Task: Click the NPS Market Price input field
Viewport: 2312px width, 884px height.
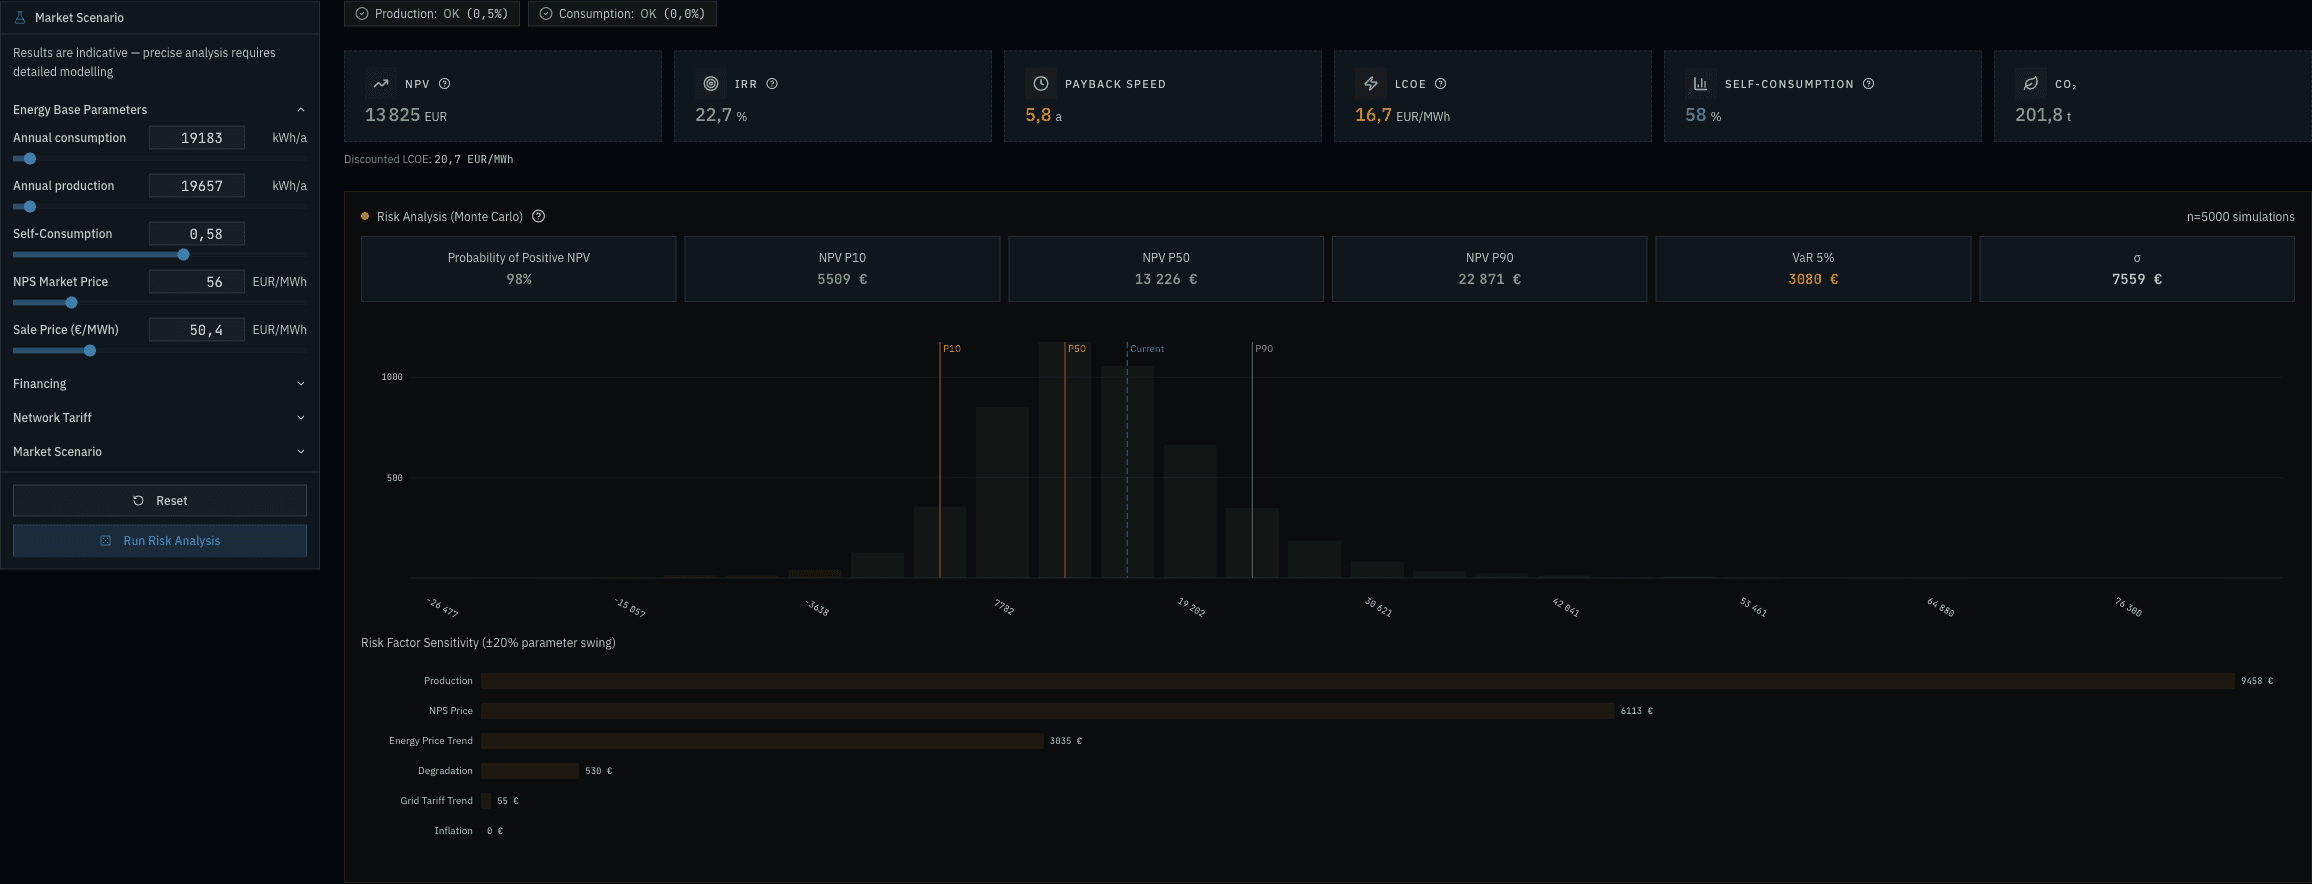Action: click(197, 282)
